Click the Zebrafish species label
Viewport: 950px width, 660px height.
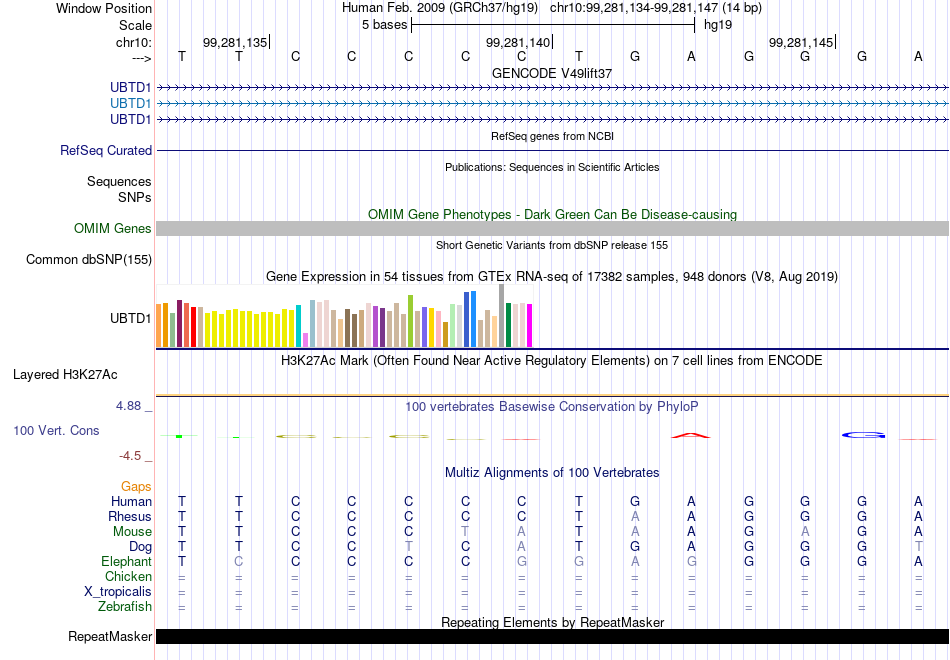pos(125,606)
